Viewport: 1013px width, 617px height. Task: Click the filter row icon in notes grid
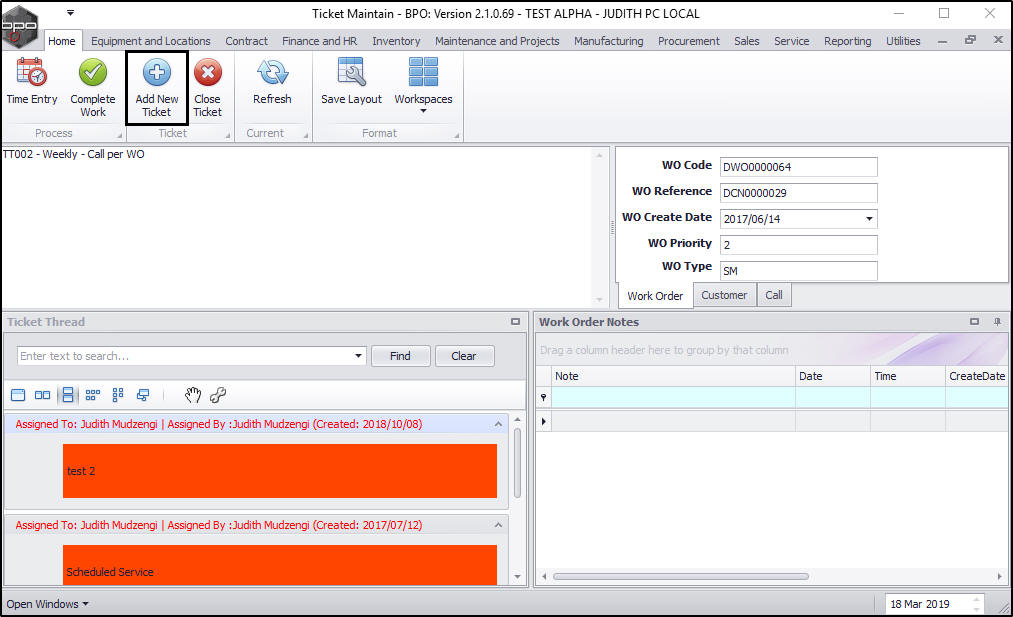pos(543,397)
